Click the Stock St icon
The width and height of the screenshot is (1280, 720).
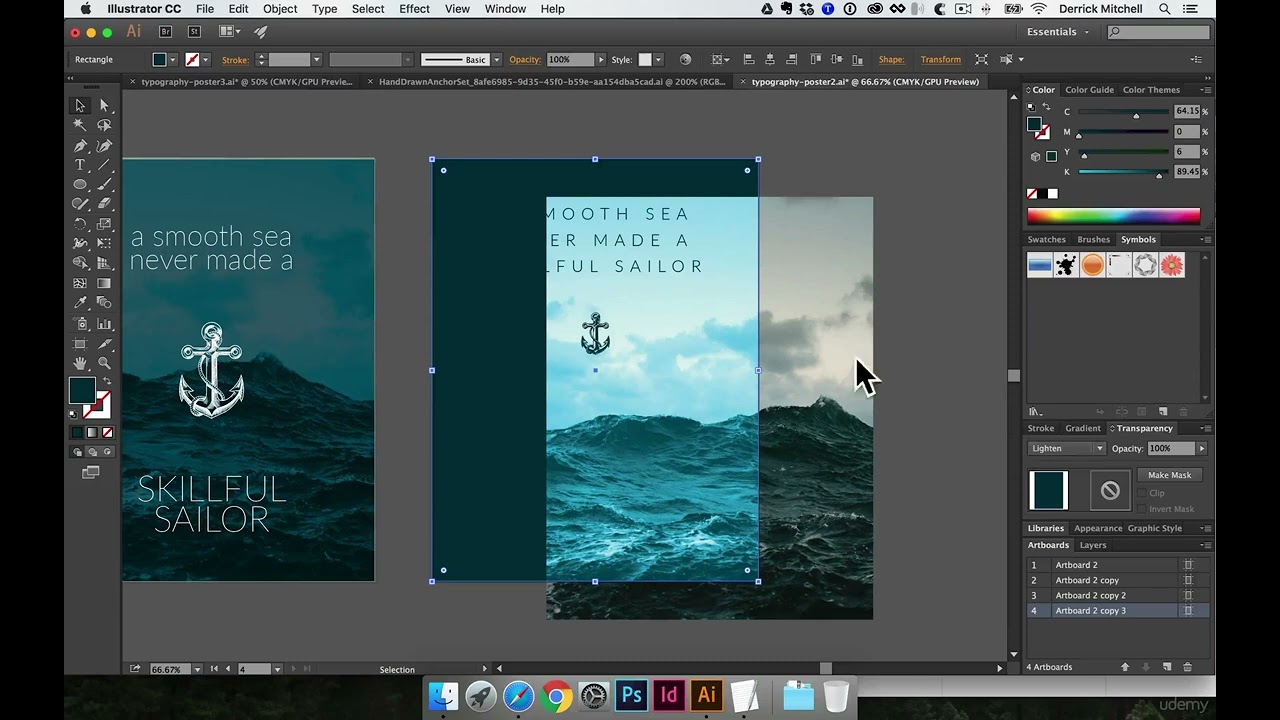(194, 32)
